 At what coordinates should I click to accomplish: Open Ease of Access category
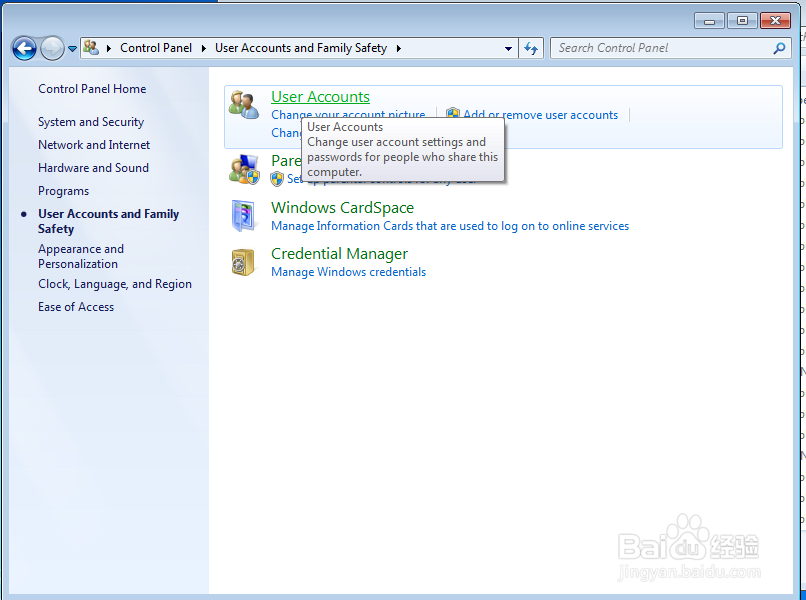(76, 307)
